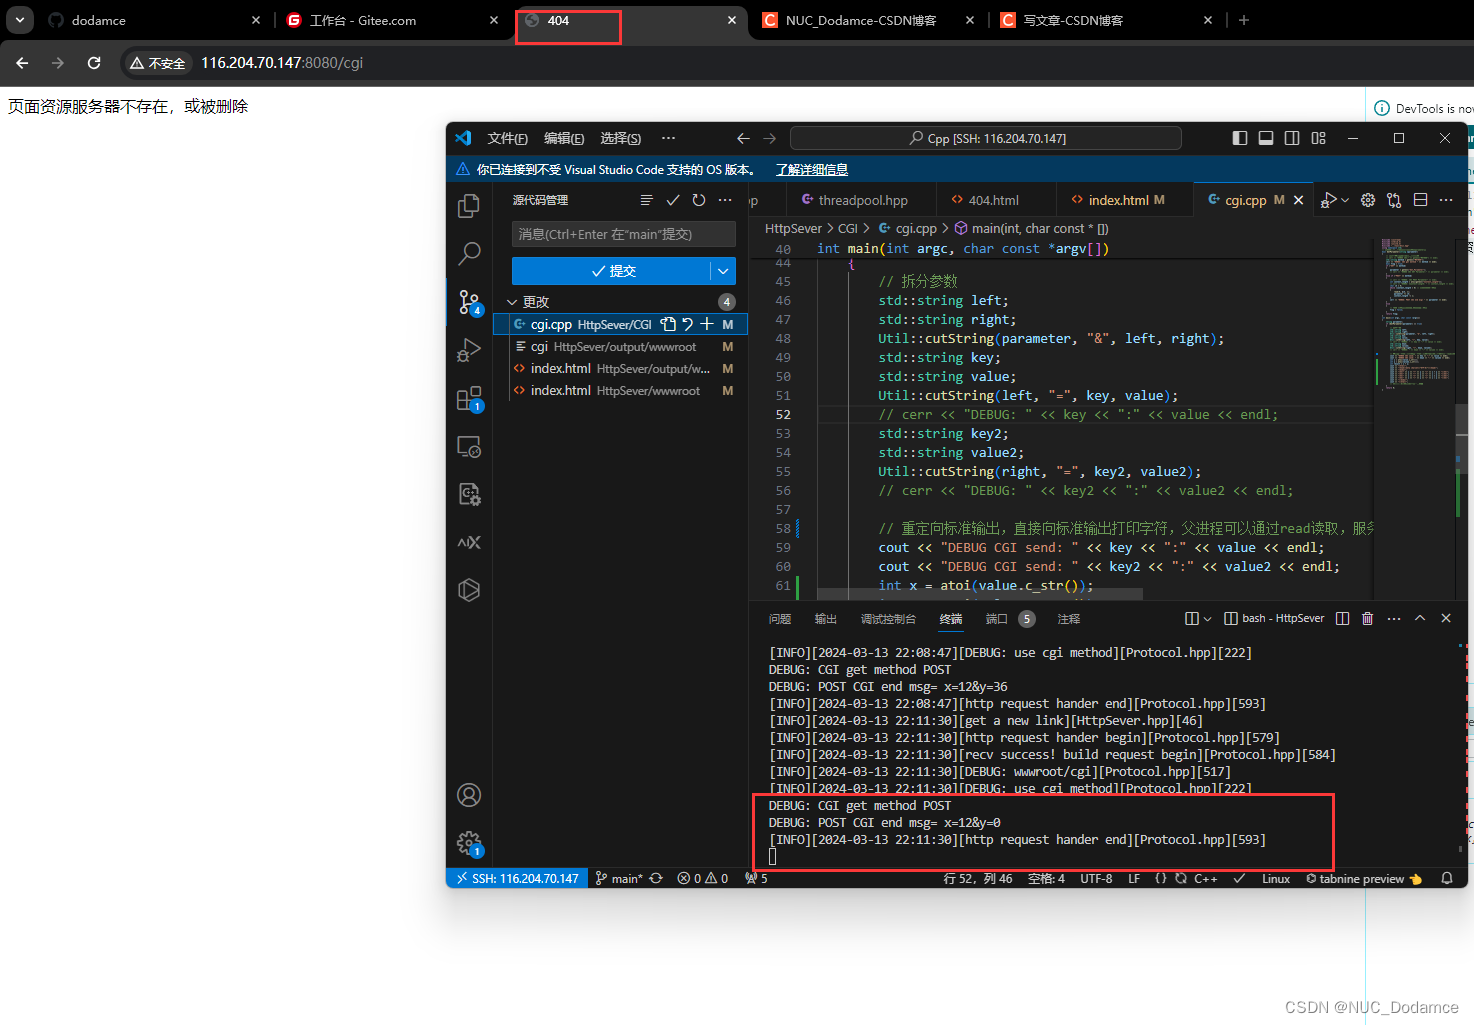Stage changes for cgi.cpp with plus icon
The image size is (1474, 1025).
pos(707,324)
